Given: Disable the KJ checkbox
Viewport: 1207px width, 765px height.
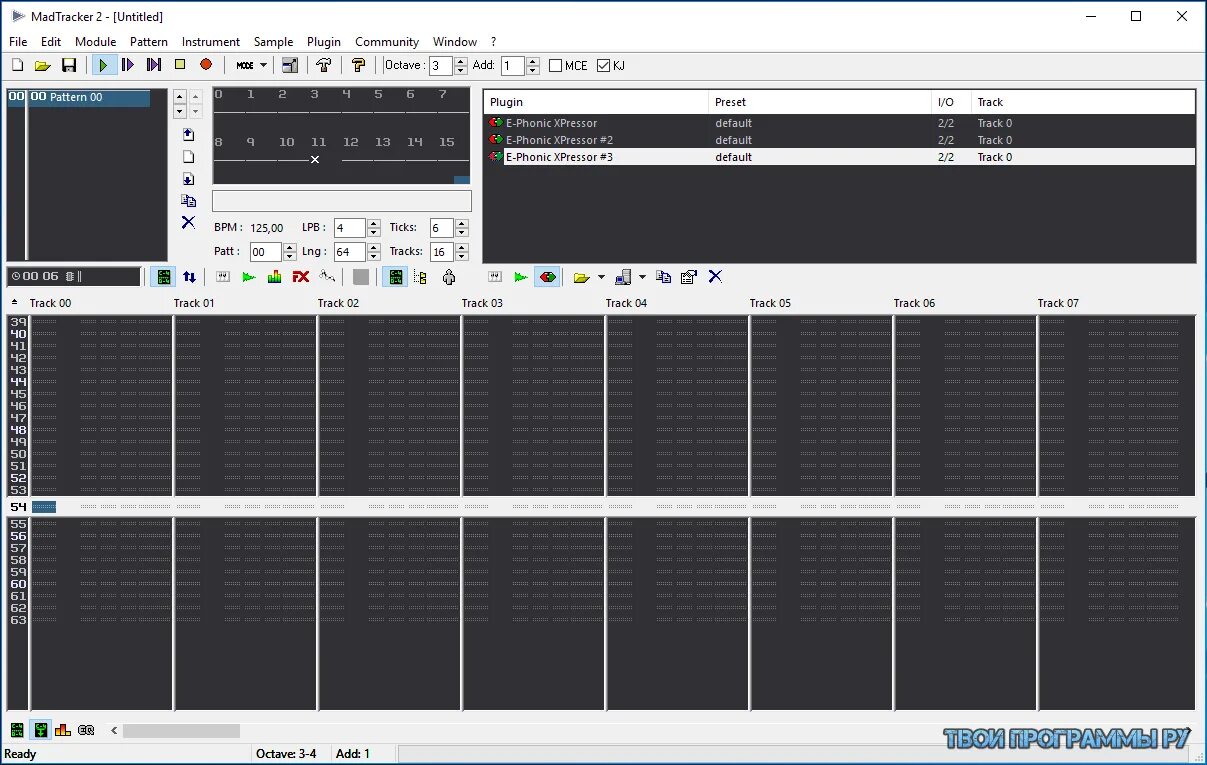Looking at the screenshot, I should [x=604, y=65].
